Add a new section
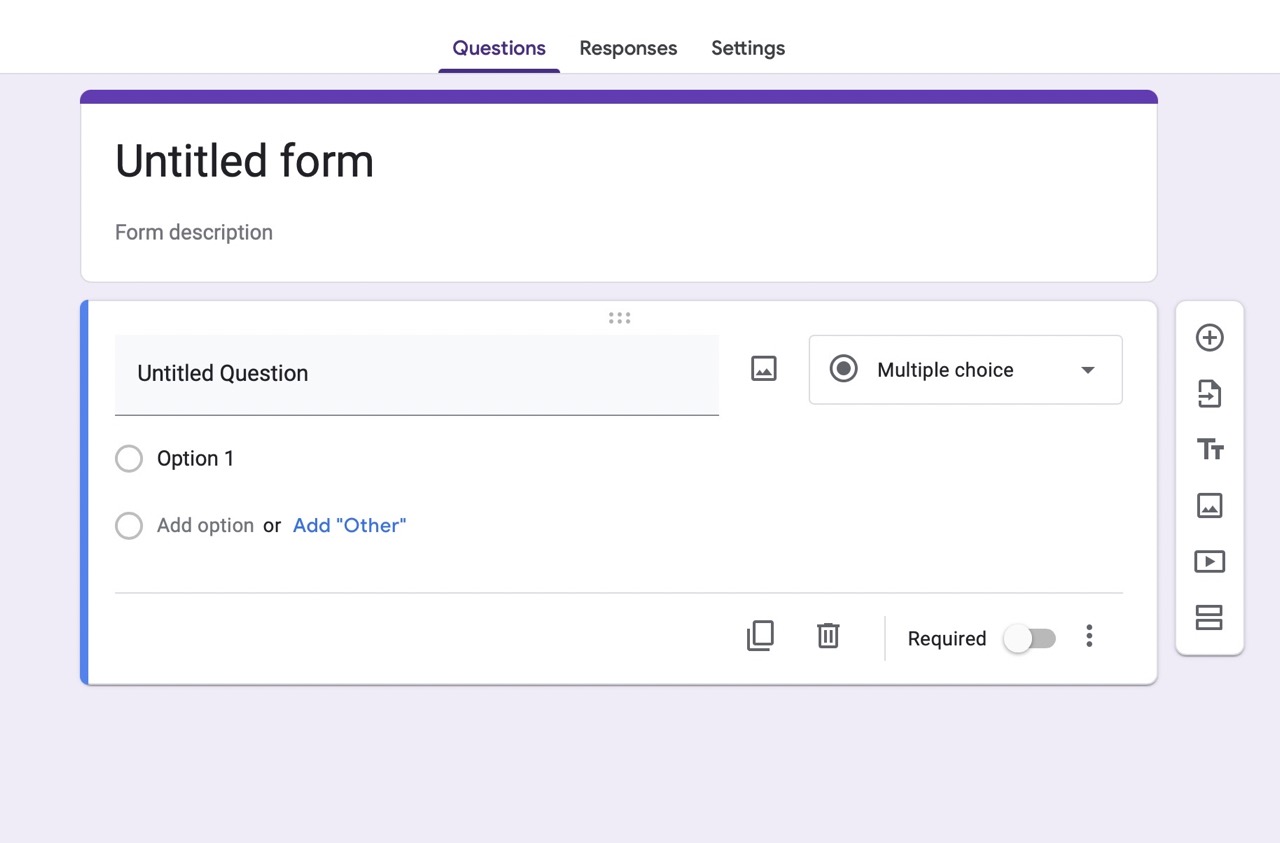The height and width of the screenshot is (843, 1280). click(1209, 617)
